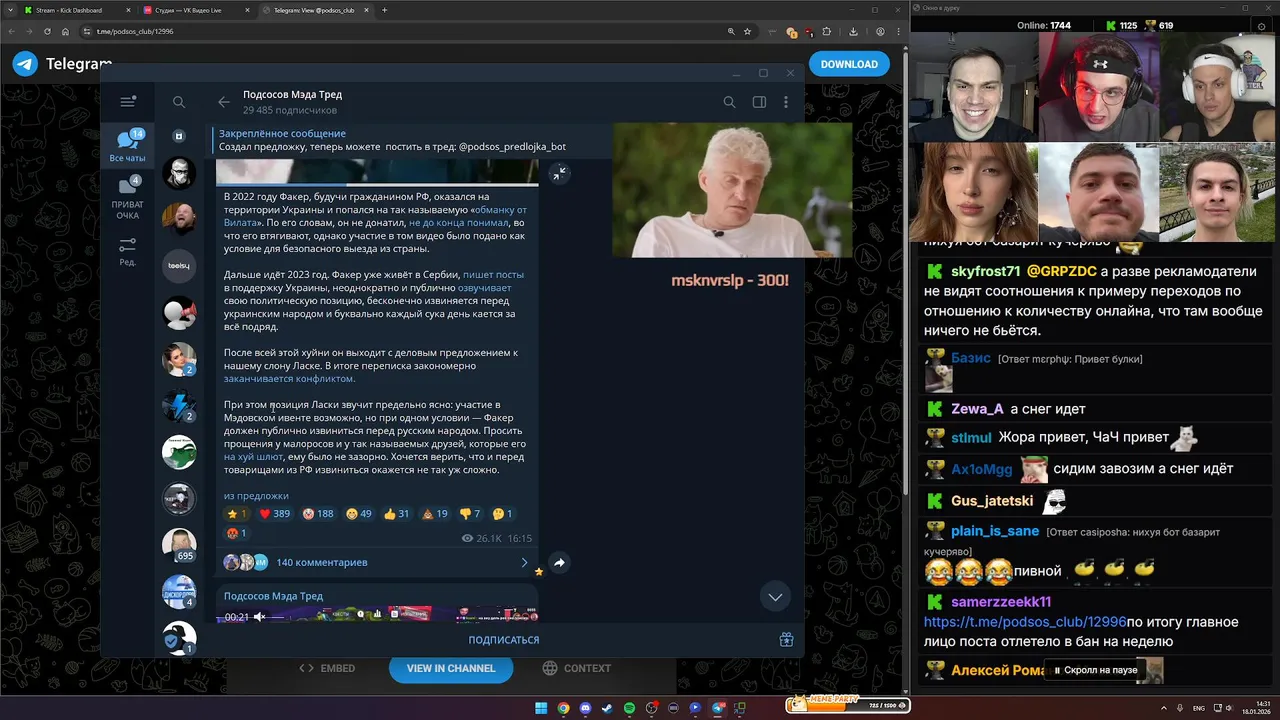Open chat with teelsy avatar
This screenshot has height=720, width=1280.
click(179, 265)
